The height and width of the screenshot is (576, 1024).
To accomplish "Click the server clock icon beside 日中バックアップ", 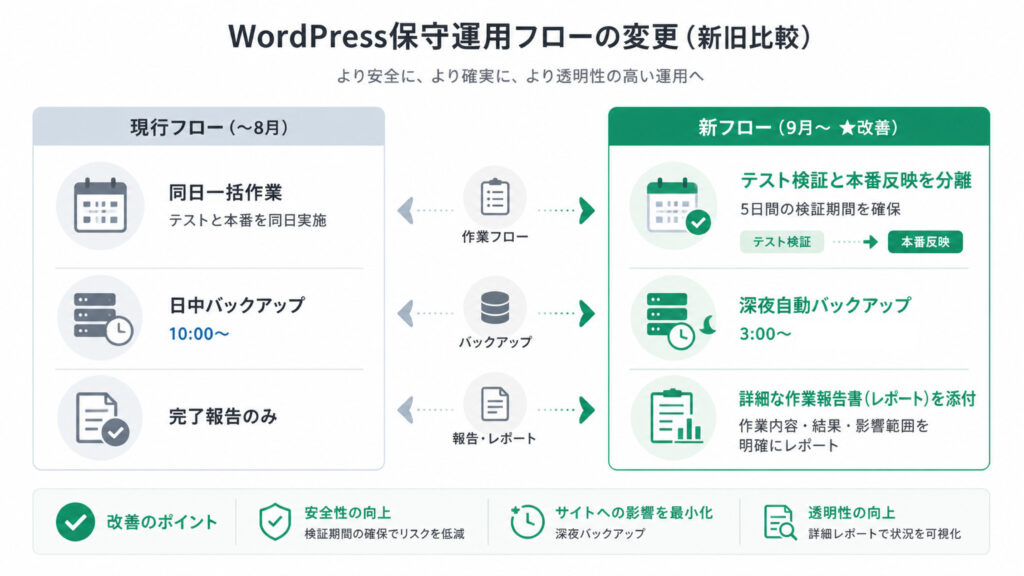I will pyautogui.click(x=103, y=318).
